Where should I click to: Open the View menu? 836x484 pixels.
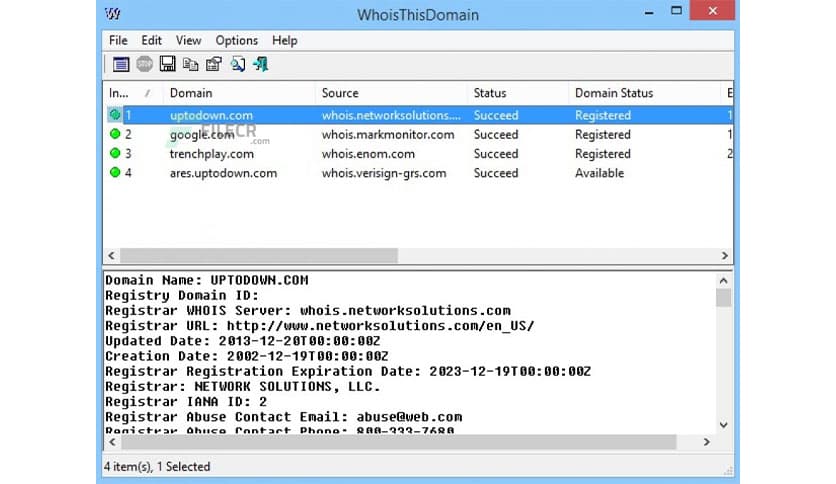(x=188, y=41)
